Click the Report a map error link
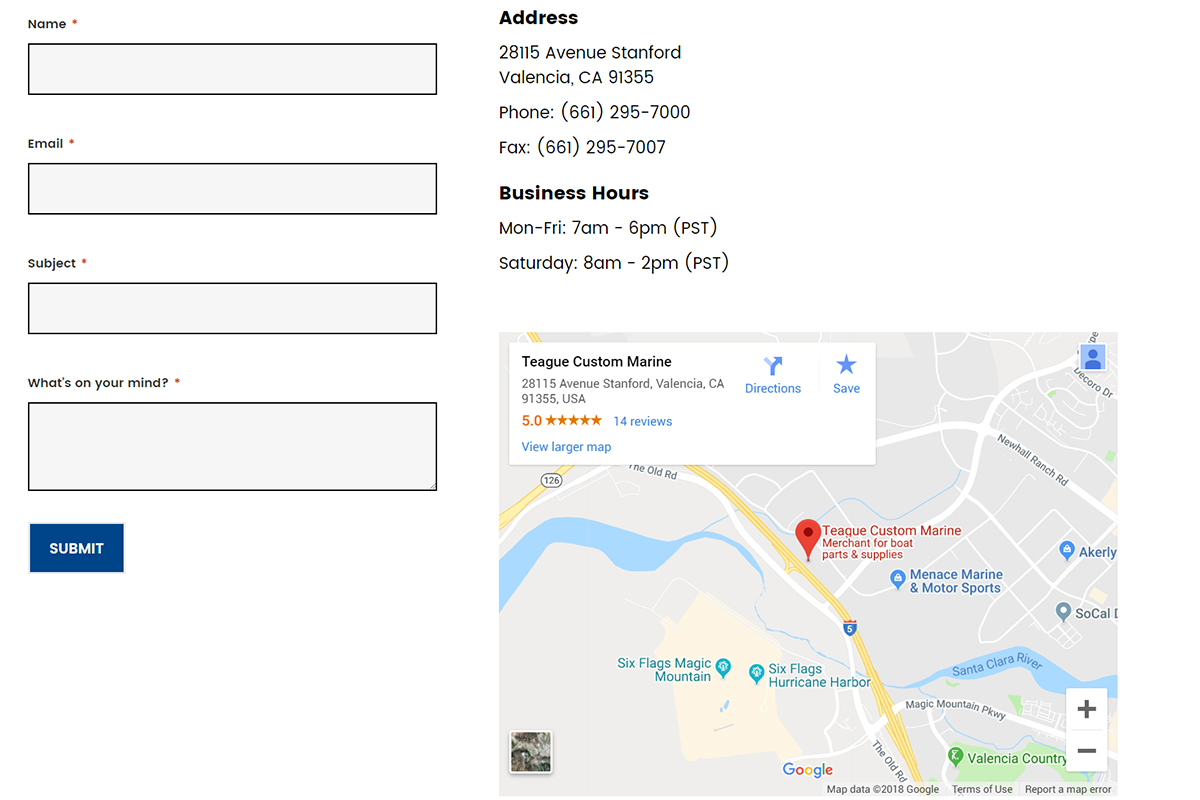The image size is (1200, 800). pos(1068,790)
